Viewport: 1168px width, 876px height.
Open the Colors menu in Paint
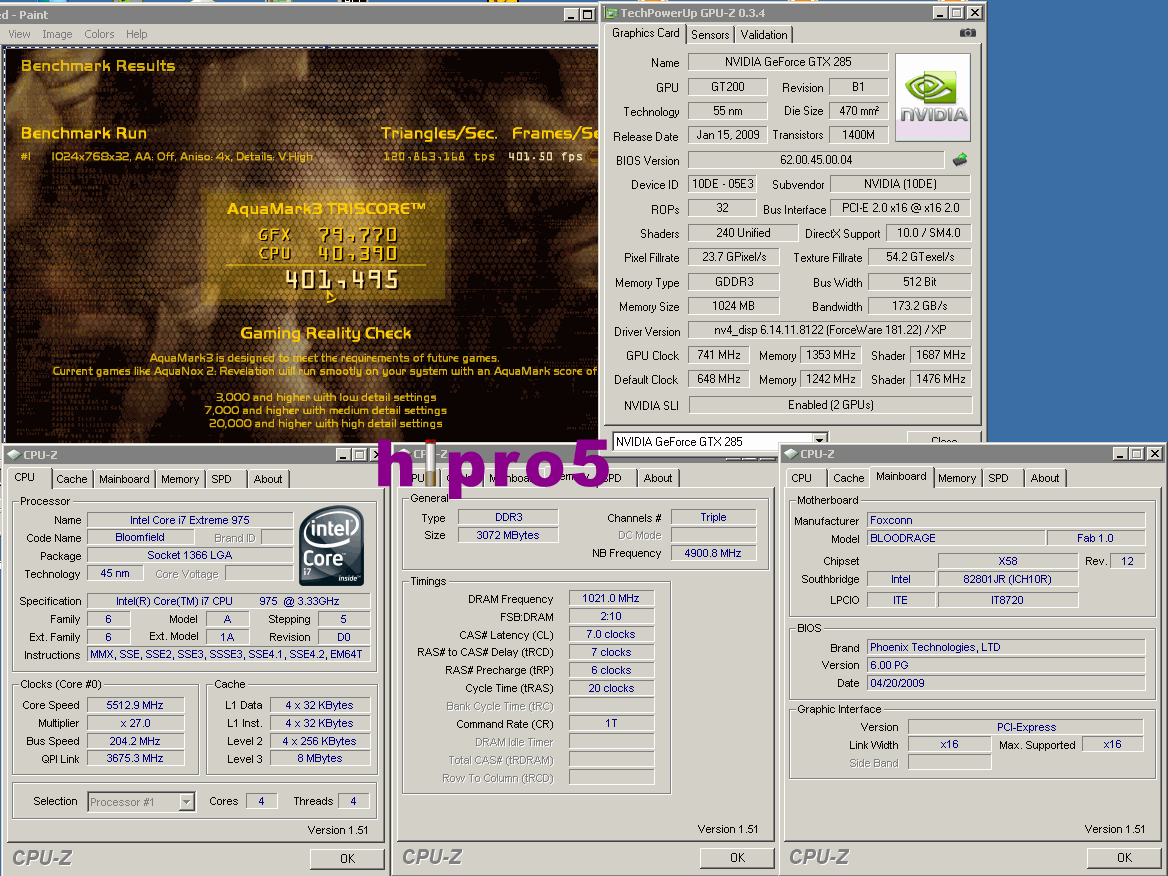tap(99, 34)
